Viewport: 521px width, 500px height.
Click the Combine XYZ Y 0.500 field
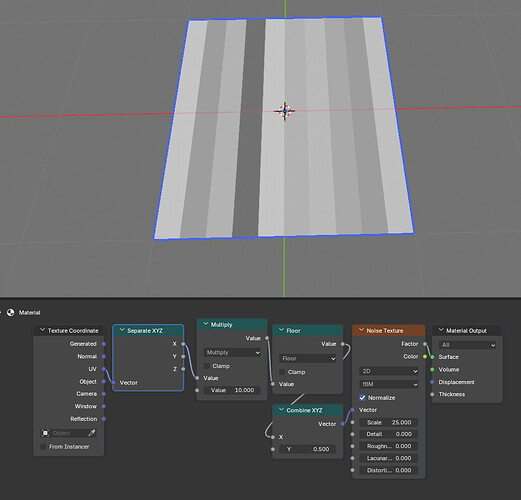click(x=308, y=449)
